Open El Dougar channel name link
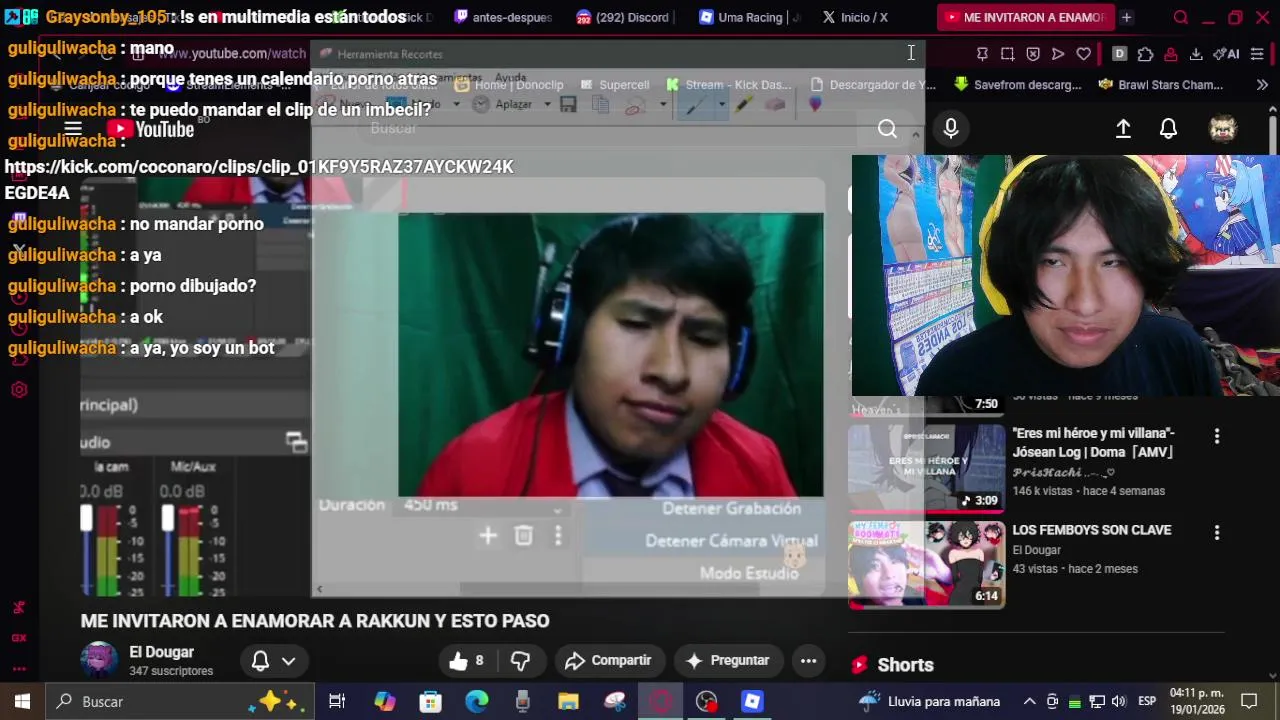 click(161, 652)
